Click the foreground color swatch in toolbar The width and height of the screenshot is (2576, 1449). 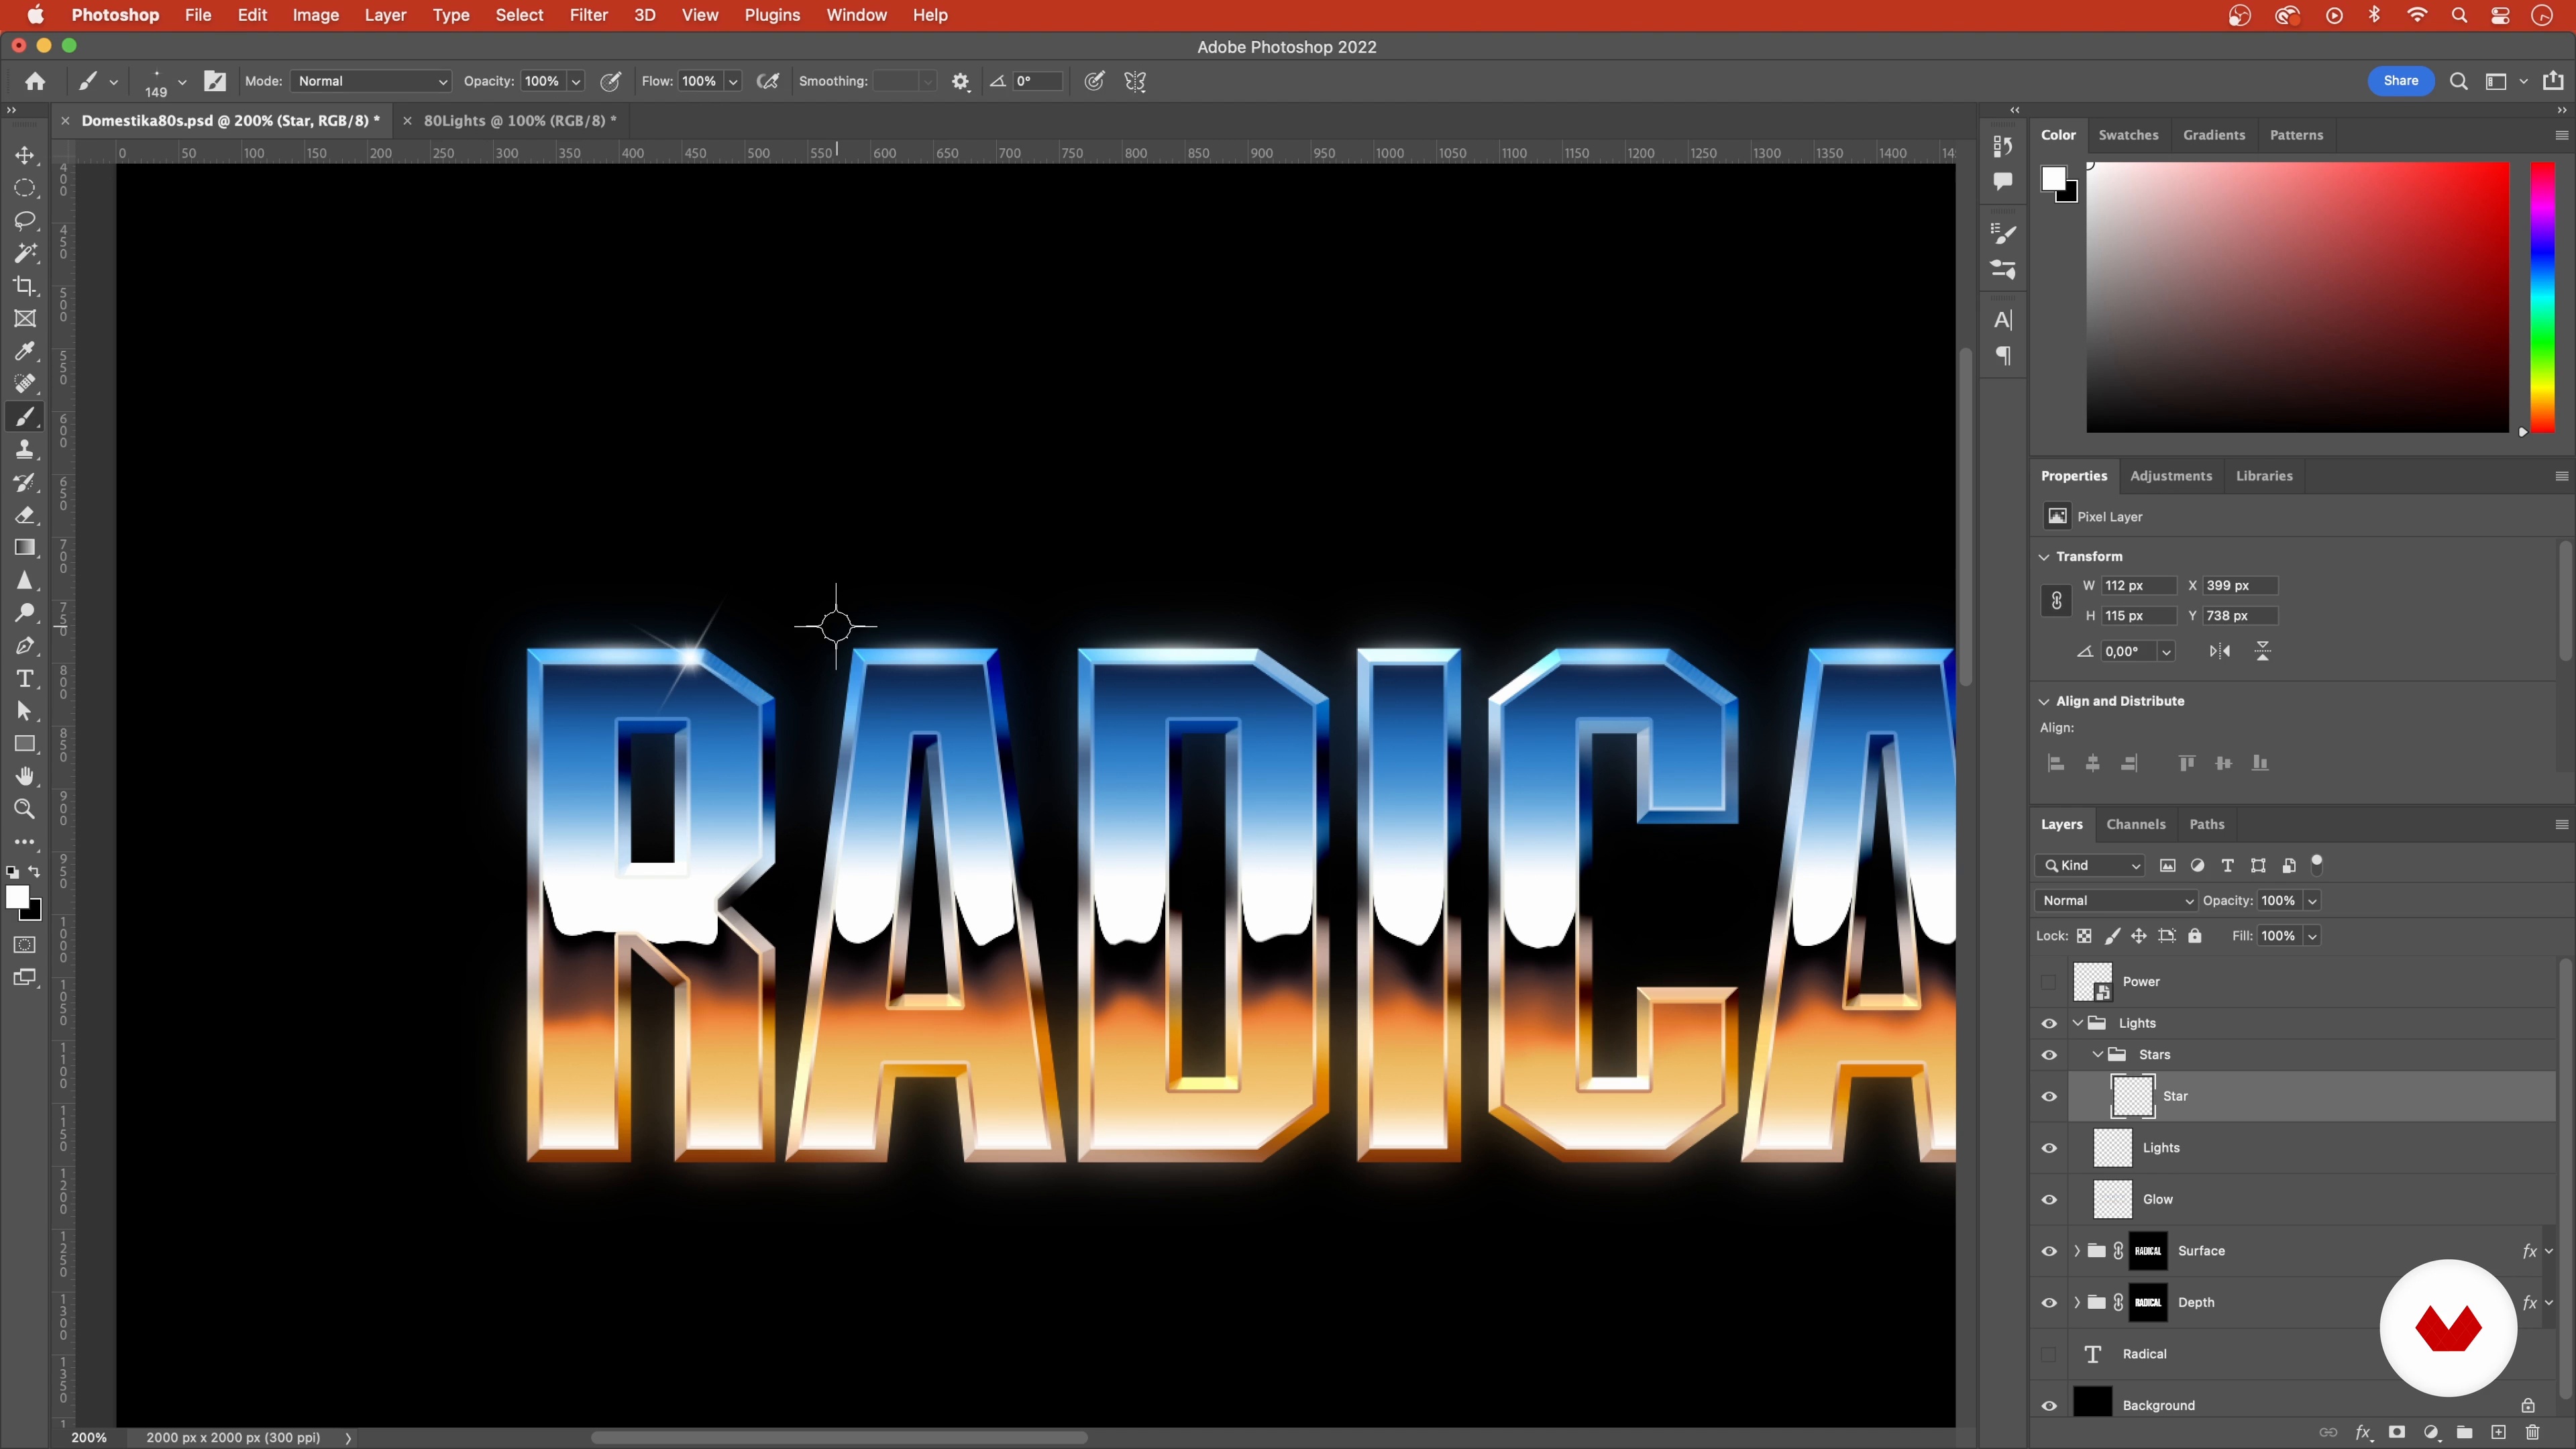click(x=17, y=897)
